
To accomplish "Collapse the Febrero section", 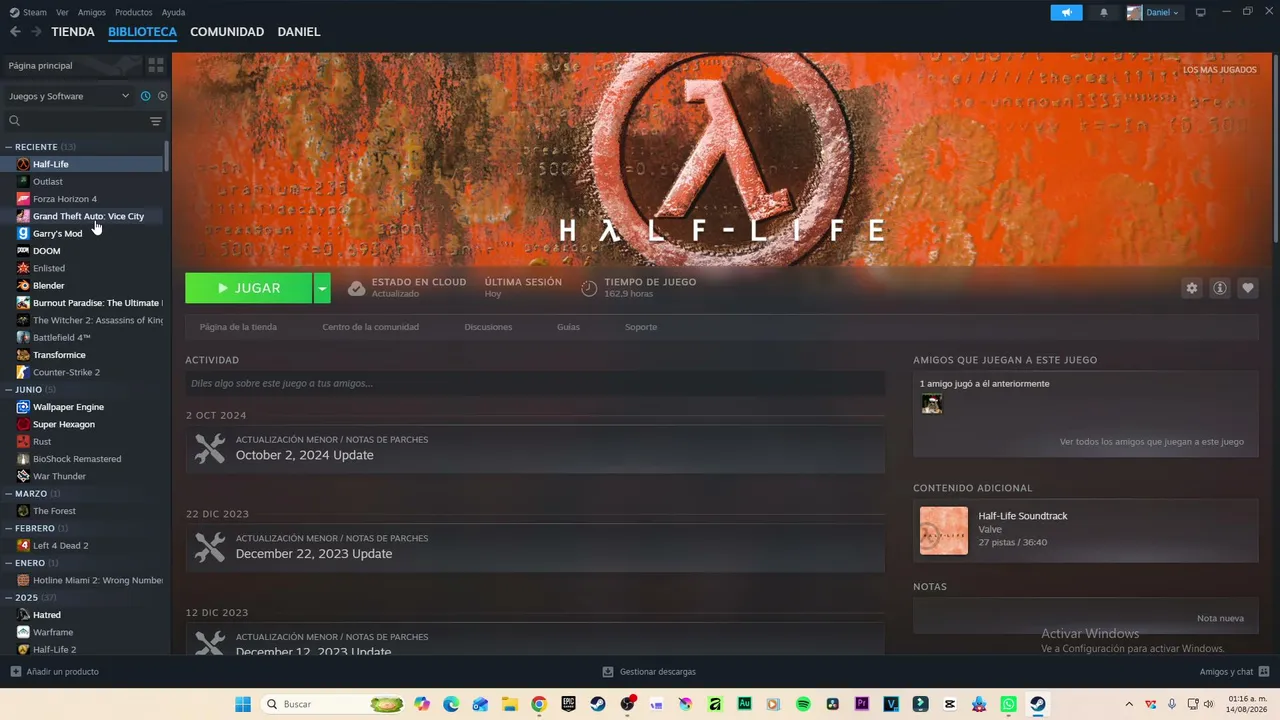I will click(9, 528).
